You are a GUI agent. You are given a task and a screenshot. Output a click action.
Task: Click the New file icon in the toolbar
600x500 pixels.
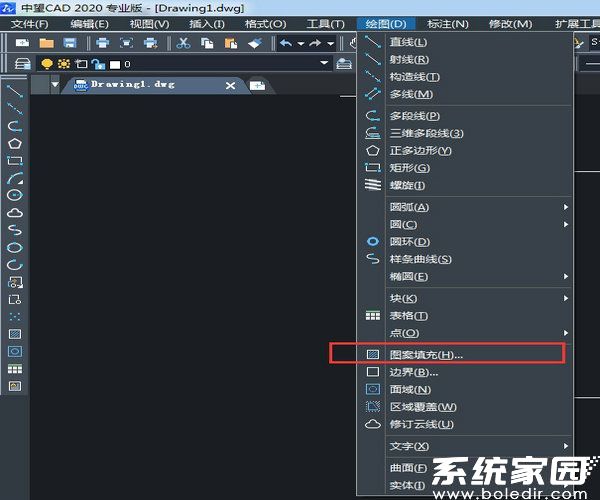click(23, 43)
